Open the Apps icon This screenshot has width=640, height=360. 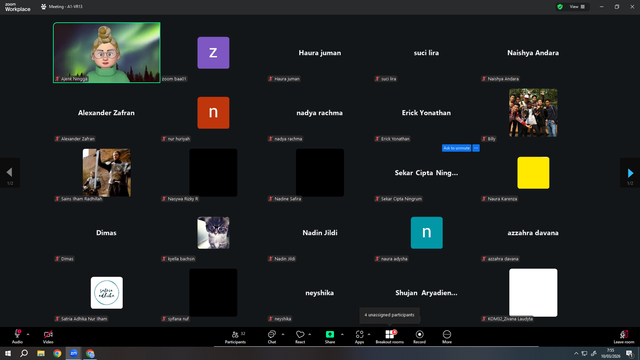(x=359, y=334)
